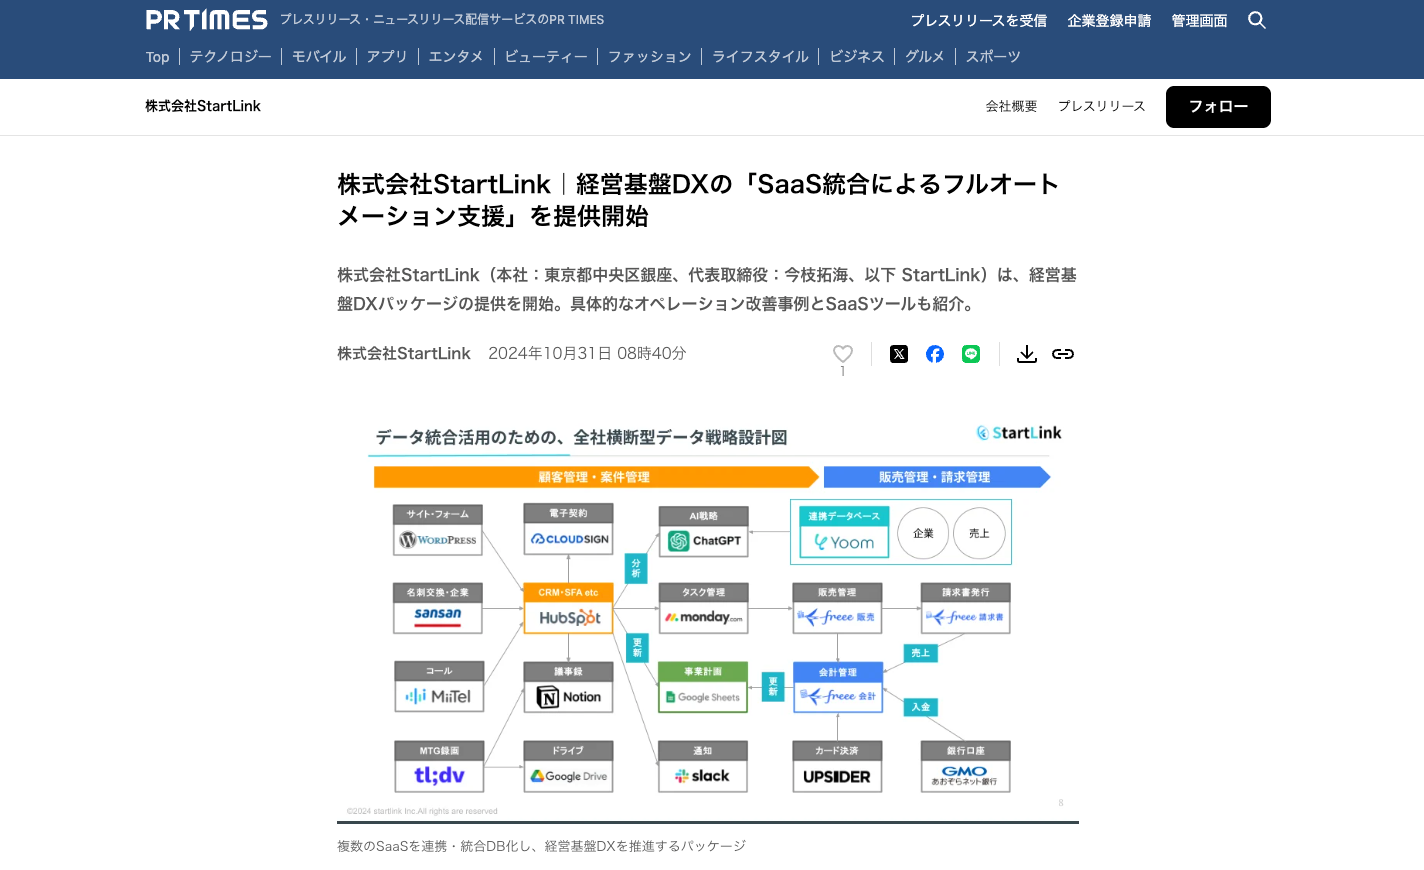Download the press release materials icon
The height and width of the screenshot is (870, 1424).
click(1027, 354)
